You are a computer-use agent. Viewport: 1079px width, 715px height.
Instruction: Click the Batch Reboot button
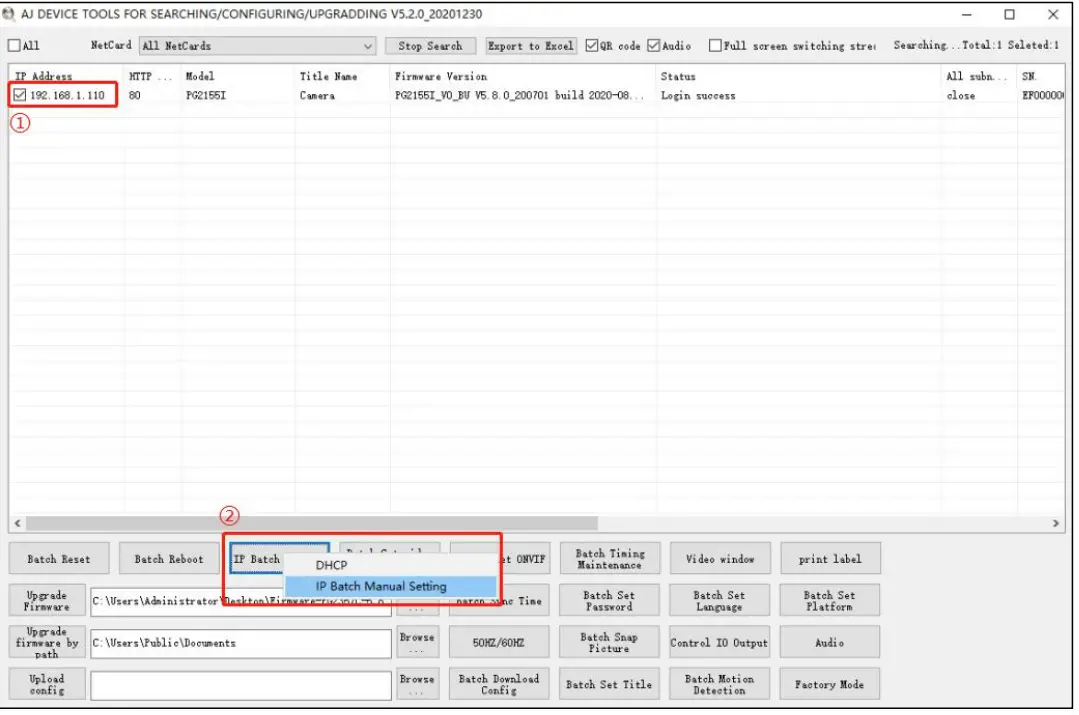[169, 559]
